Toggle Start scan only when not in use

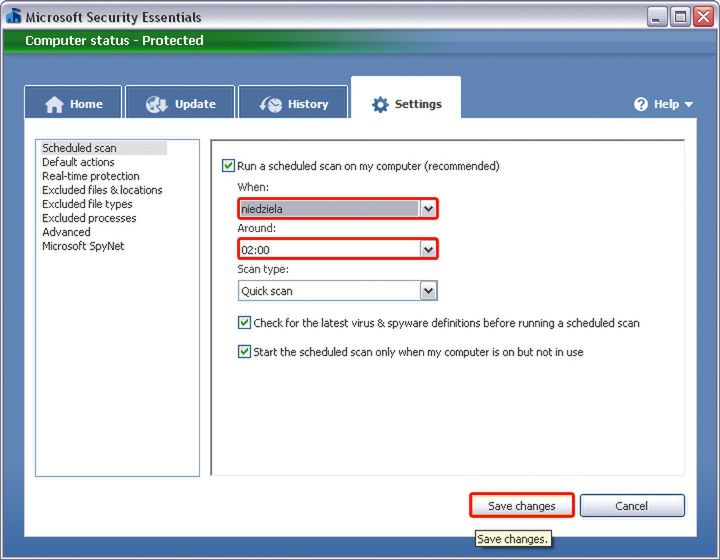point(244,352)
